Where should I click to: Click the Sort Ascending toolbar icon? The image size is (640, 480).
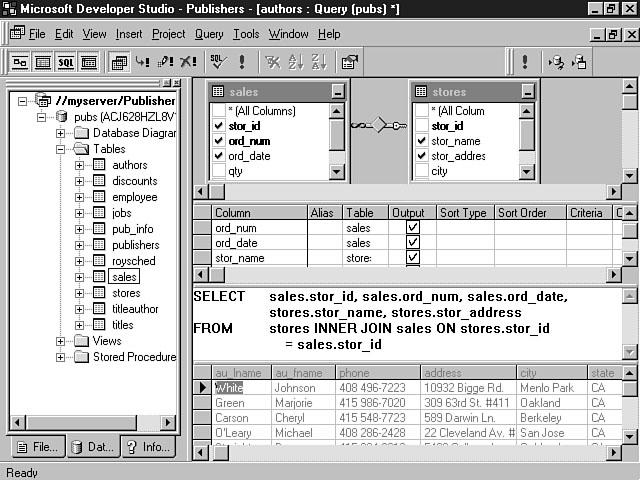coord(296,62)
